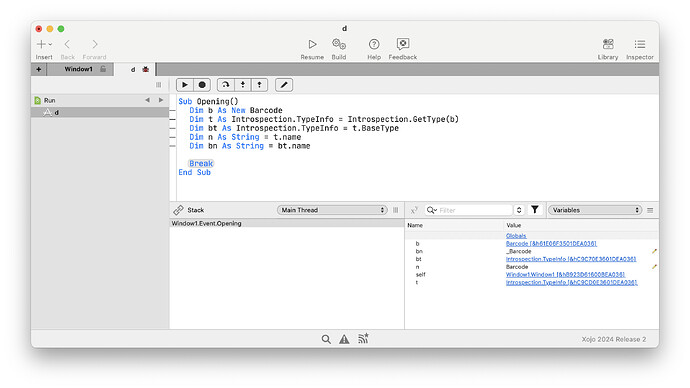The image size is (690, 388).
Task: Open the TypeInfo link for t
Action: [x=571, y=282]
